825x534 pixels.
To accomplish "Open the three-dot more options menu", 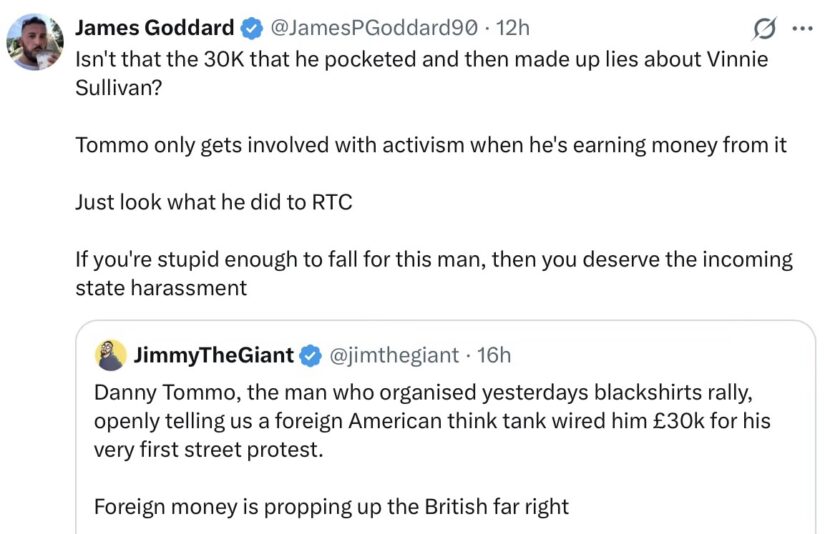I will tap(802, 29).
